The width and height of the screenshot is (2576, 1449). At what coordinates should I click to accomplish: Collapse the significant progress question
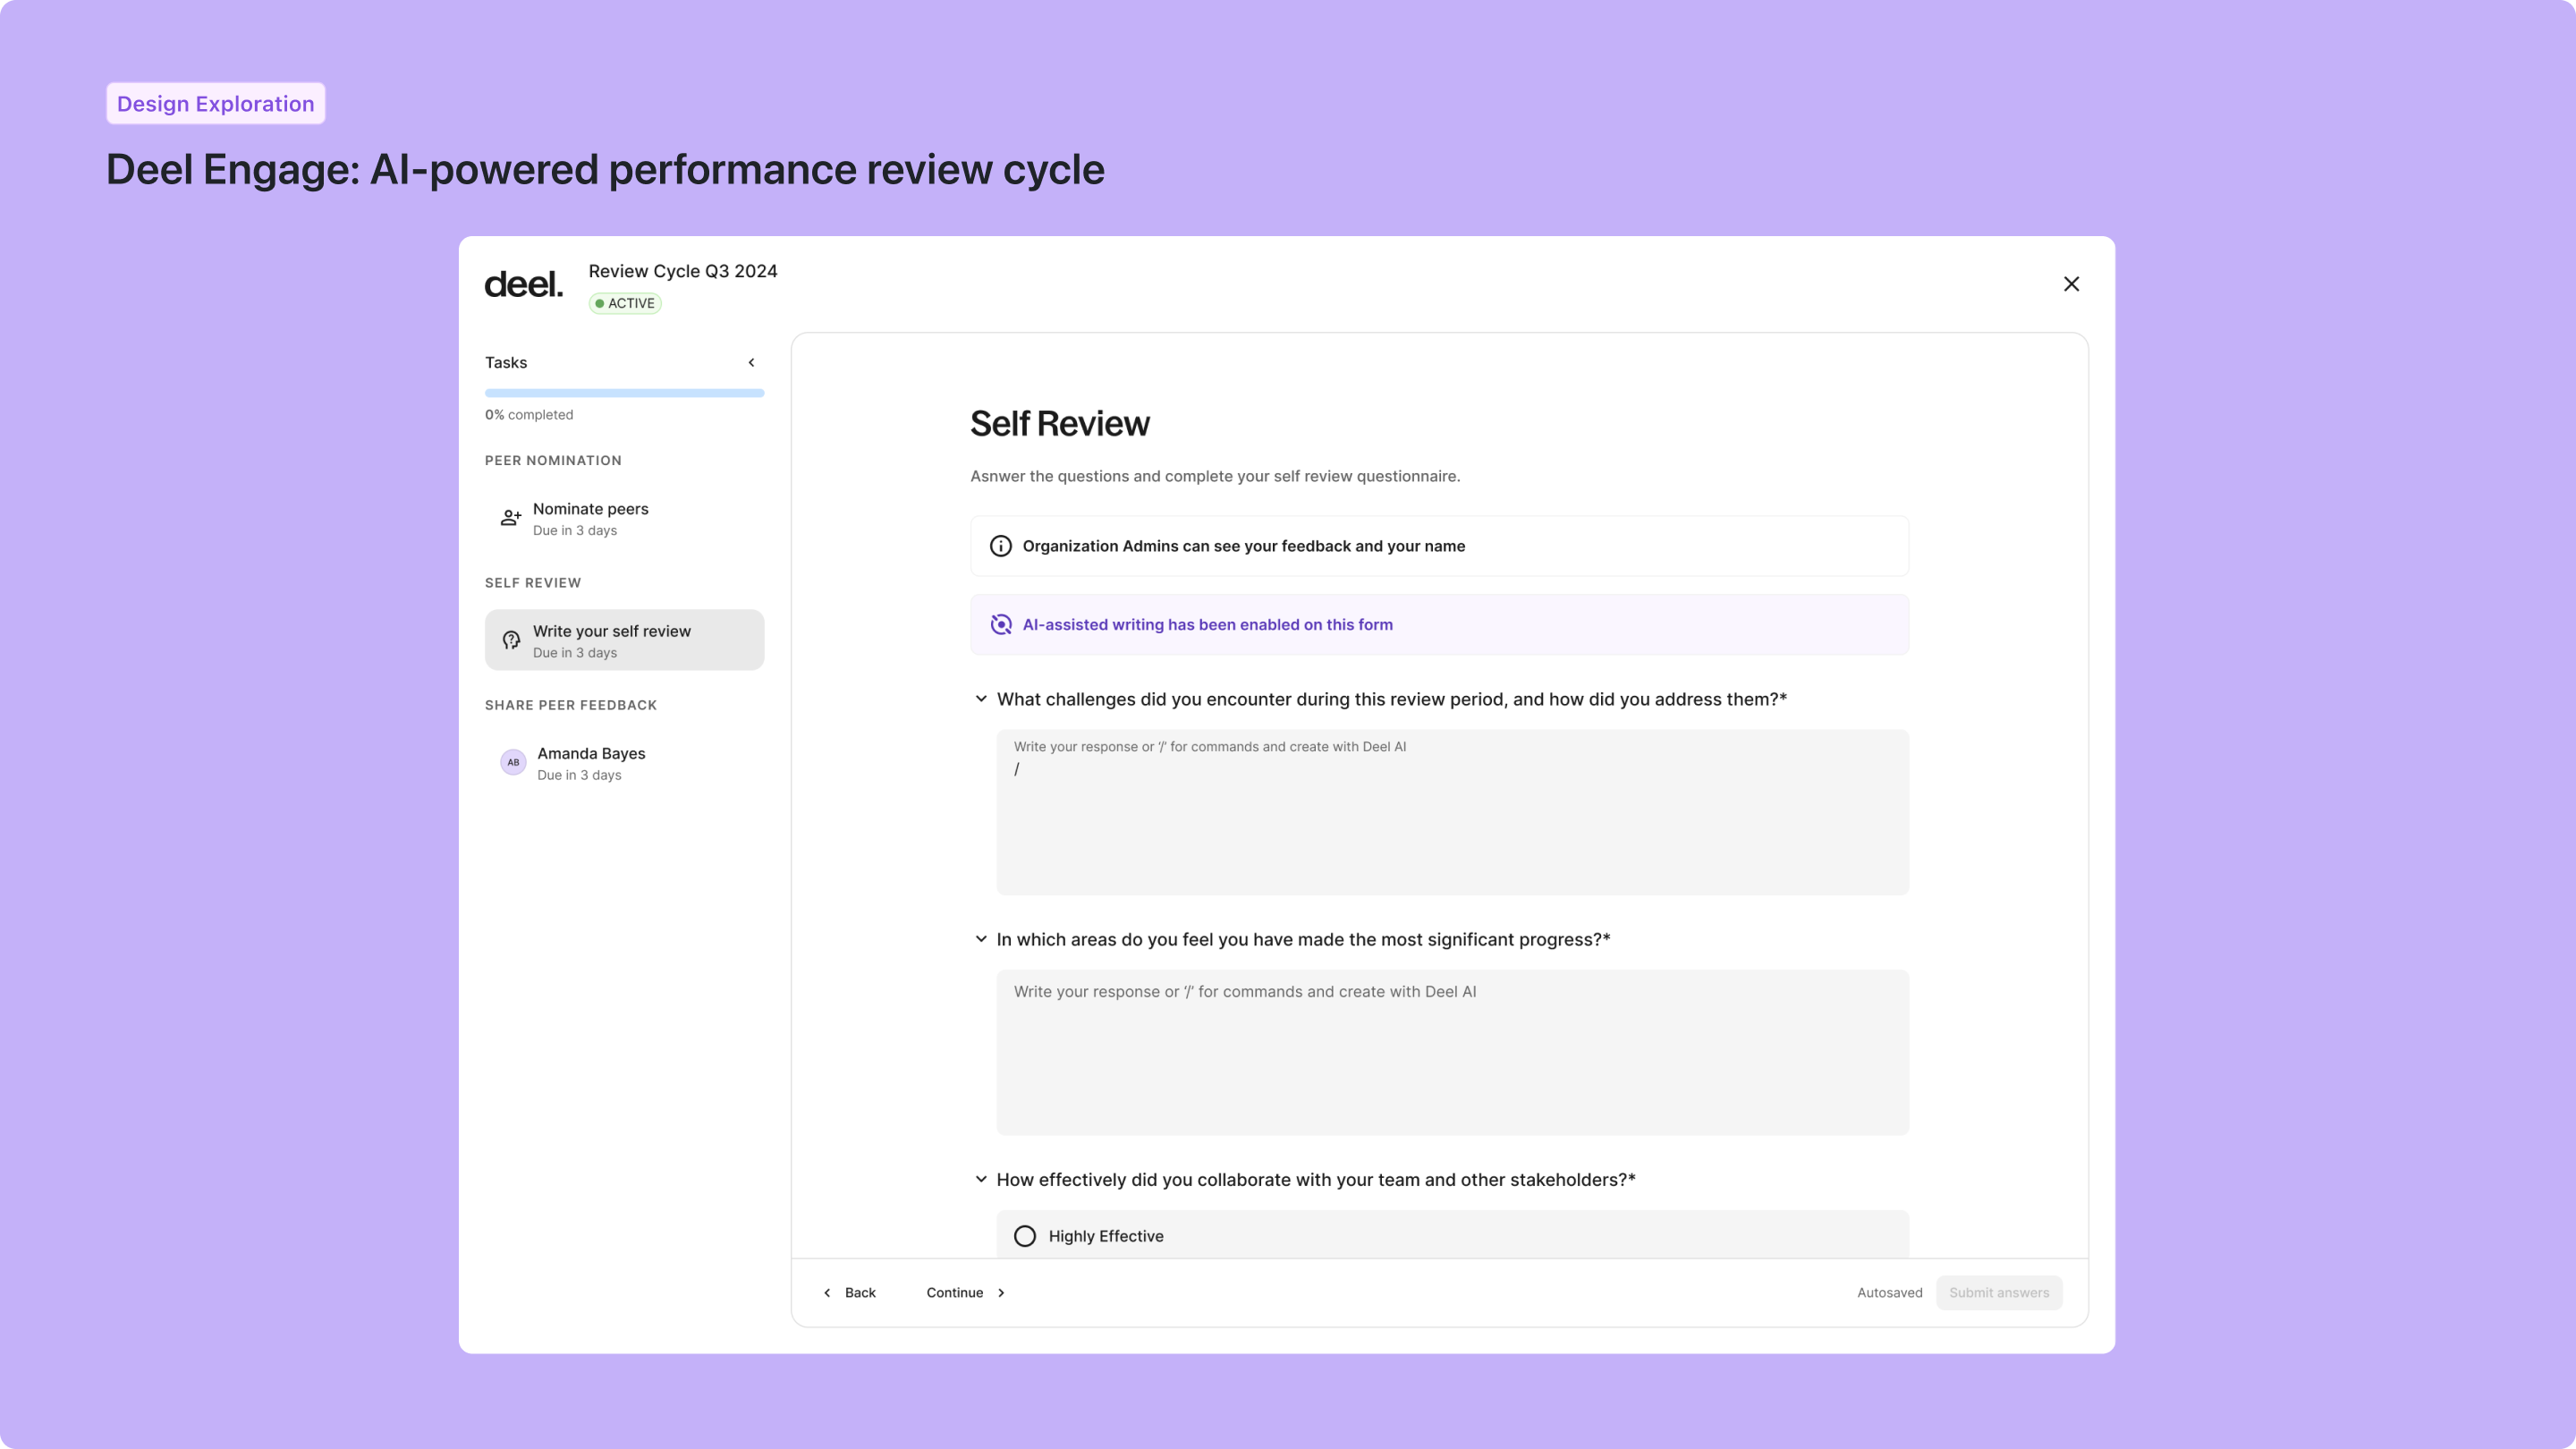981,939
